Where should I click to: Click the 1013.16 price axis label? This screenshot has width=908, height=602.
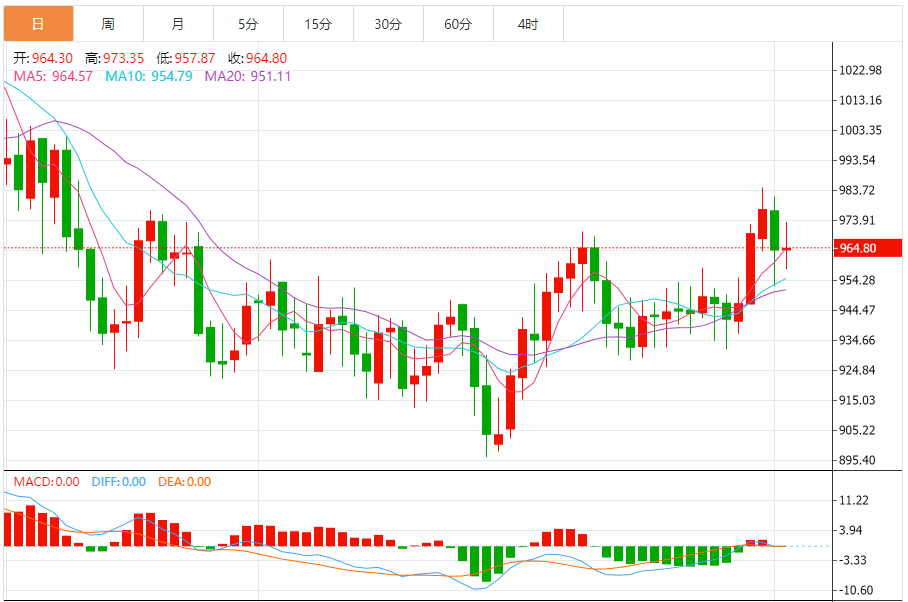pos(861,100)
